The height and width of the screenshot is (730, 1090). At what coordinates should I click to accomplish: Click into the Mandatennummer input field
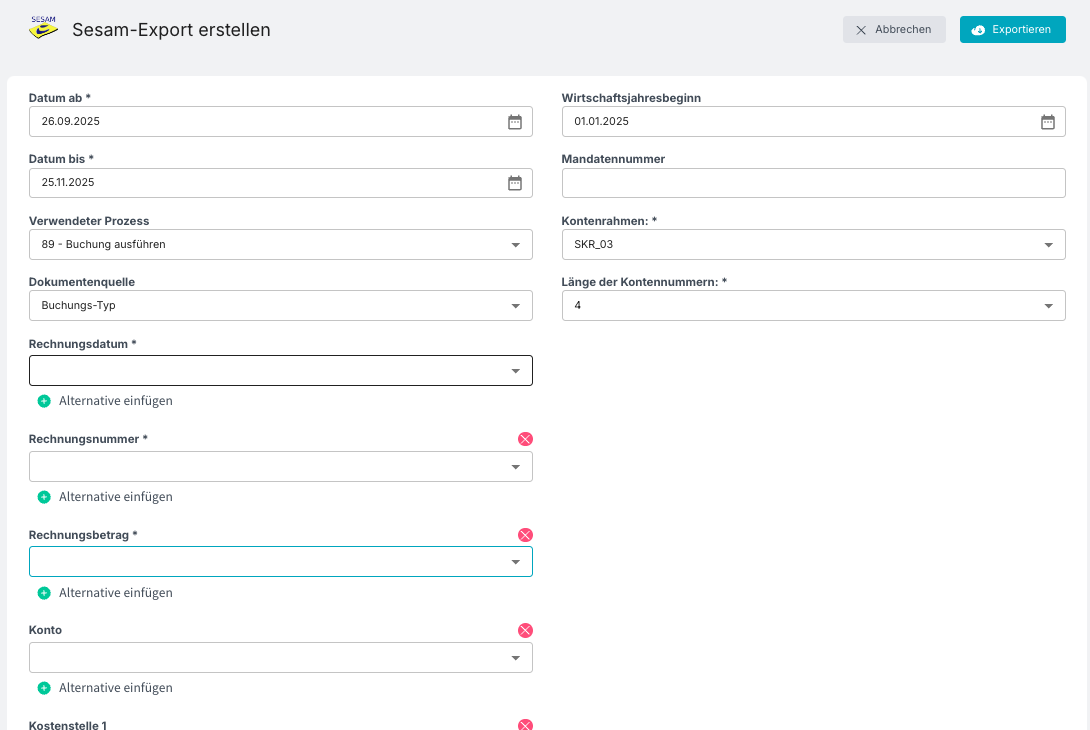pyautogui.click(x=813, y=183)
